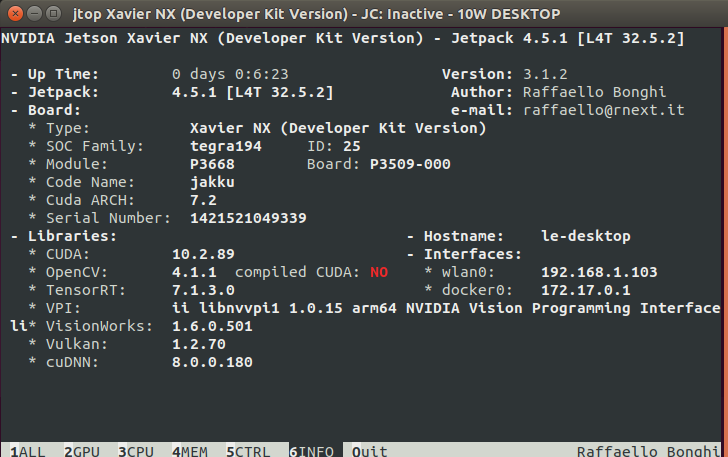The width and height of the screenshot is (728, 457).
Task: Select the 3CPU tab
Action: pos(136,451)
